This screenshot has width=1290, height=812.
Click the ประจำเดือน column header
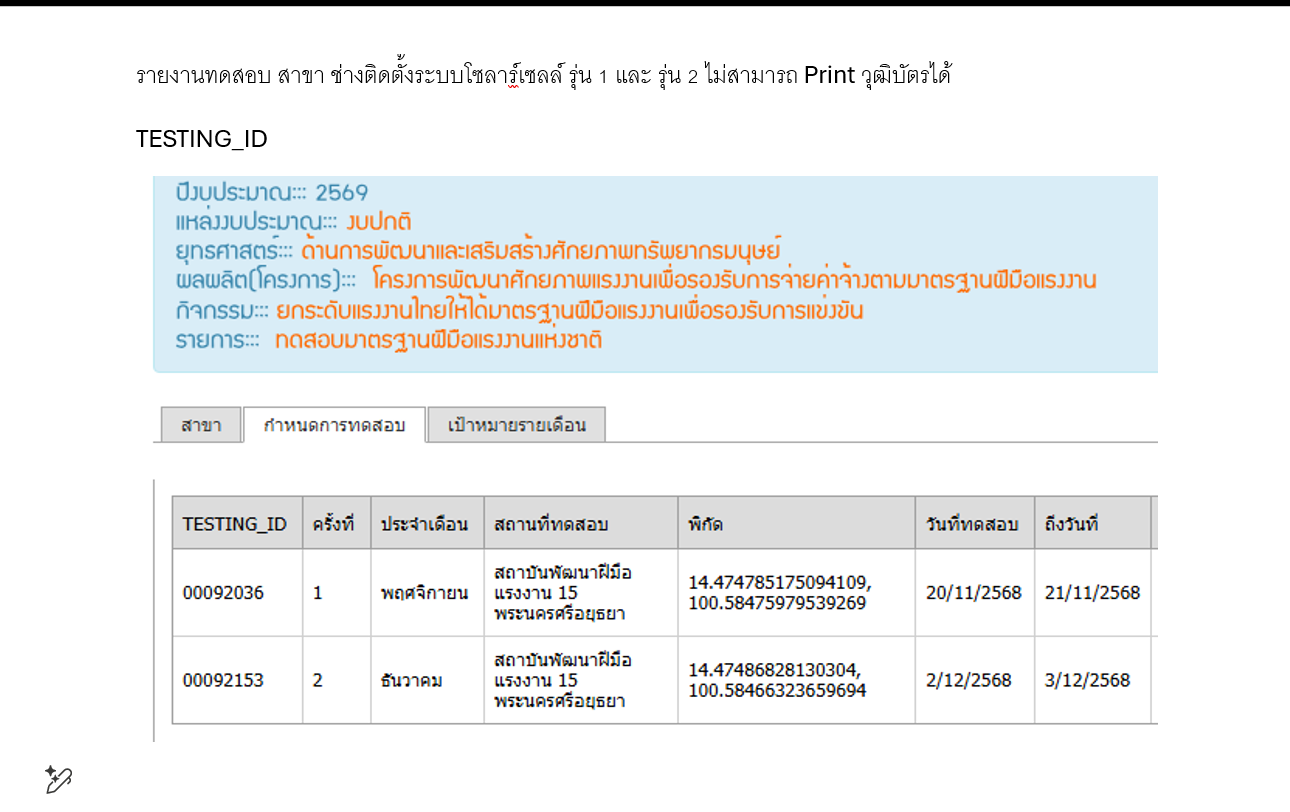425,524
